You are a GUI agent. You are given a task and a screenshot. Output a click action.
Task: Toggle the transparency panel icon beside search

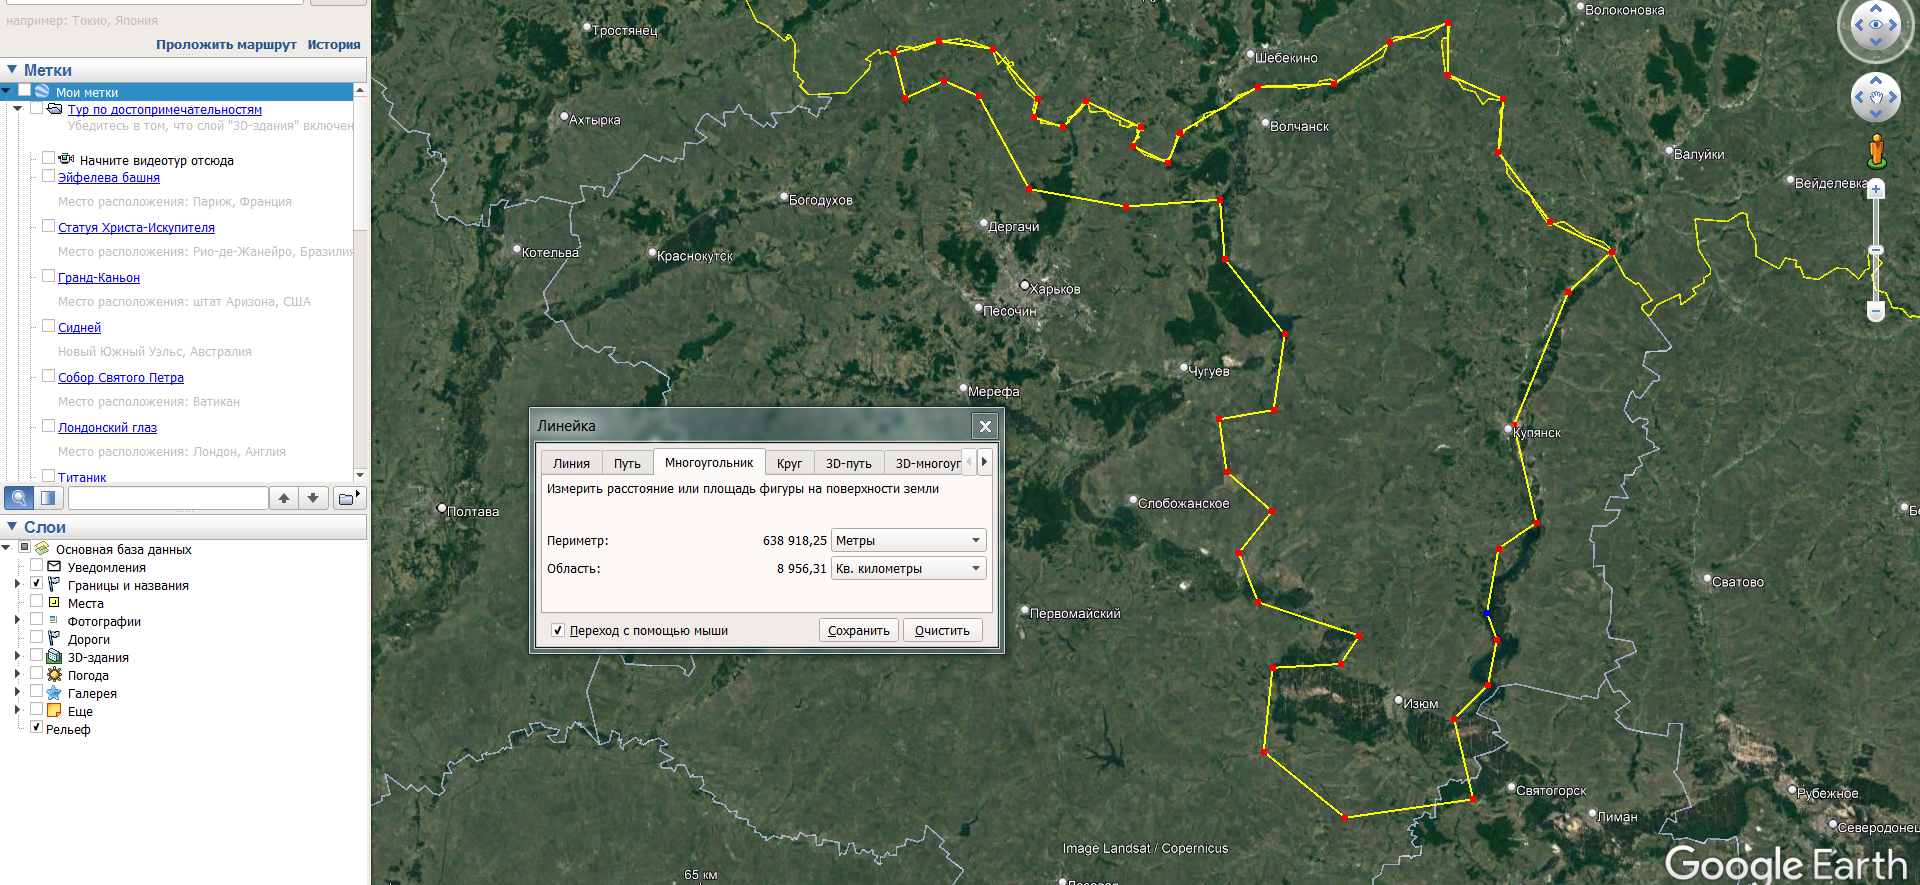click(x=49, y=498)
